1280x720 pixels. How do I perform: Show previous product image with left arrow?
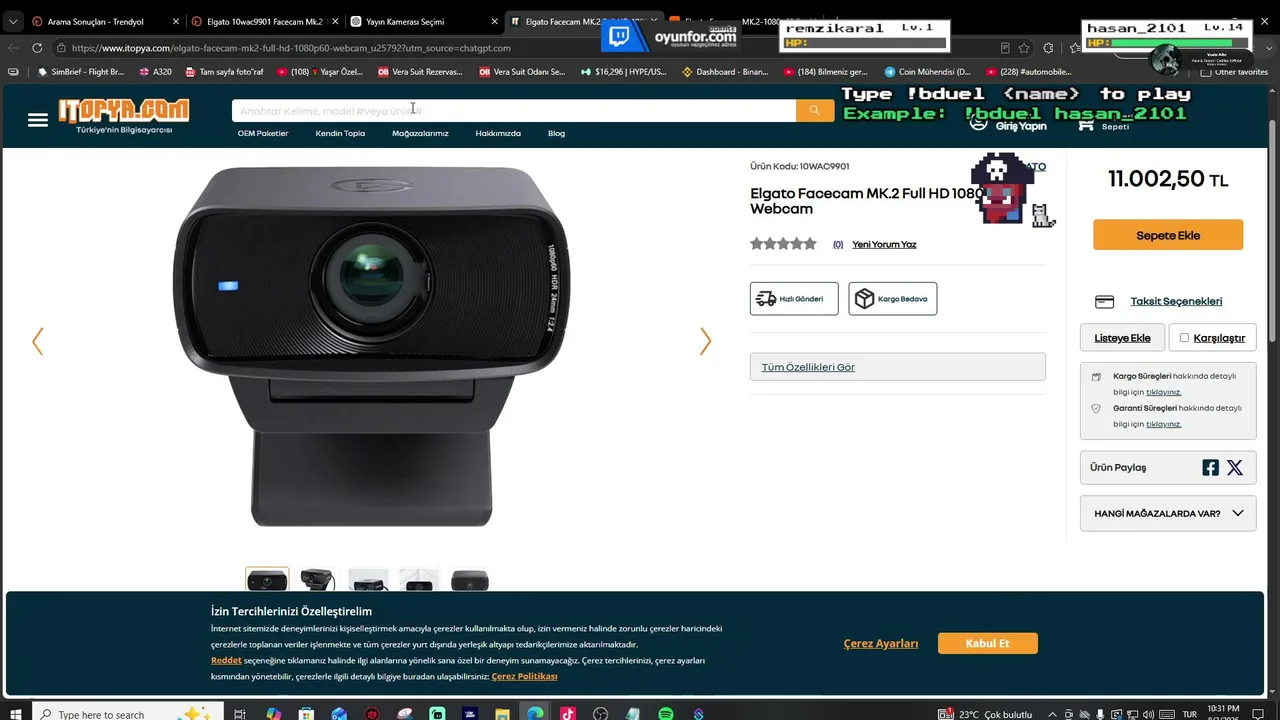pyautogui.click(x=38, y=342)
